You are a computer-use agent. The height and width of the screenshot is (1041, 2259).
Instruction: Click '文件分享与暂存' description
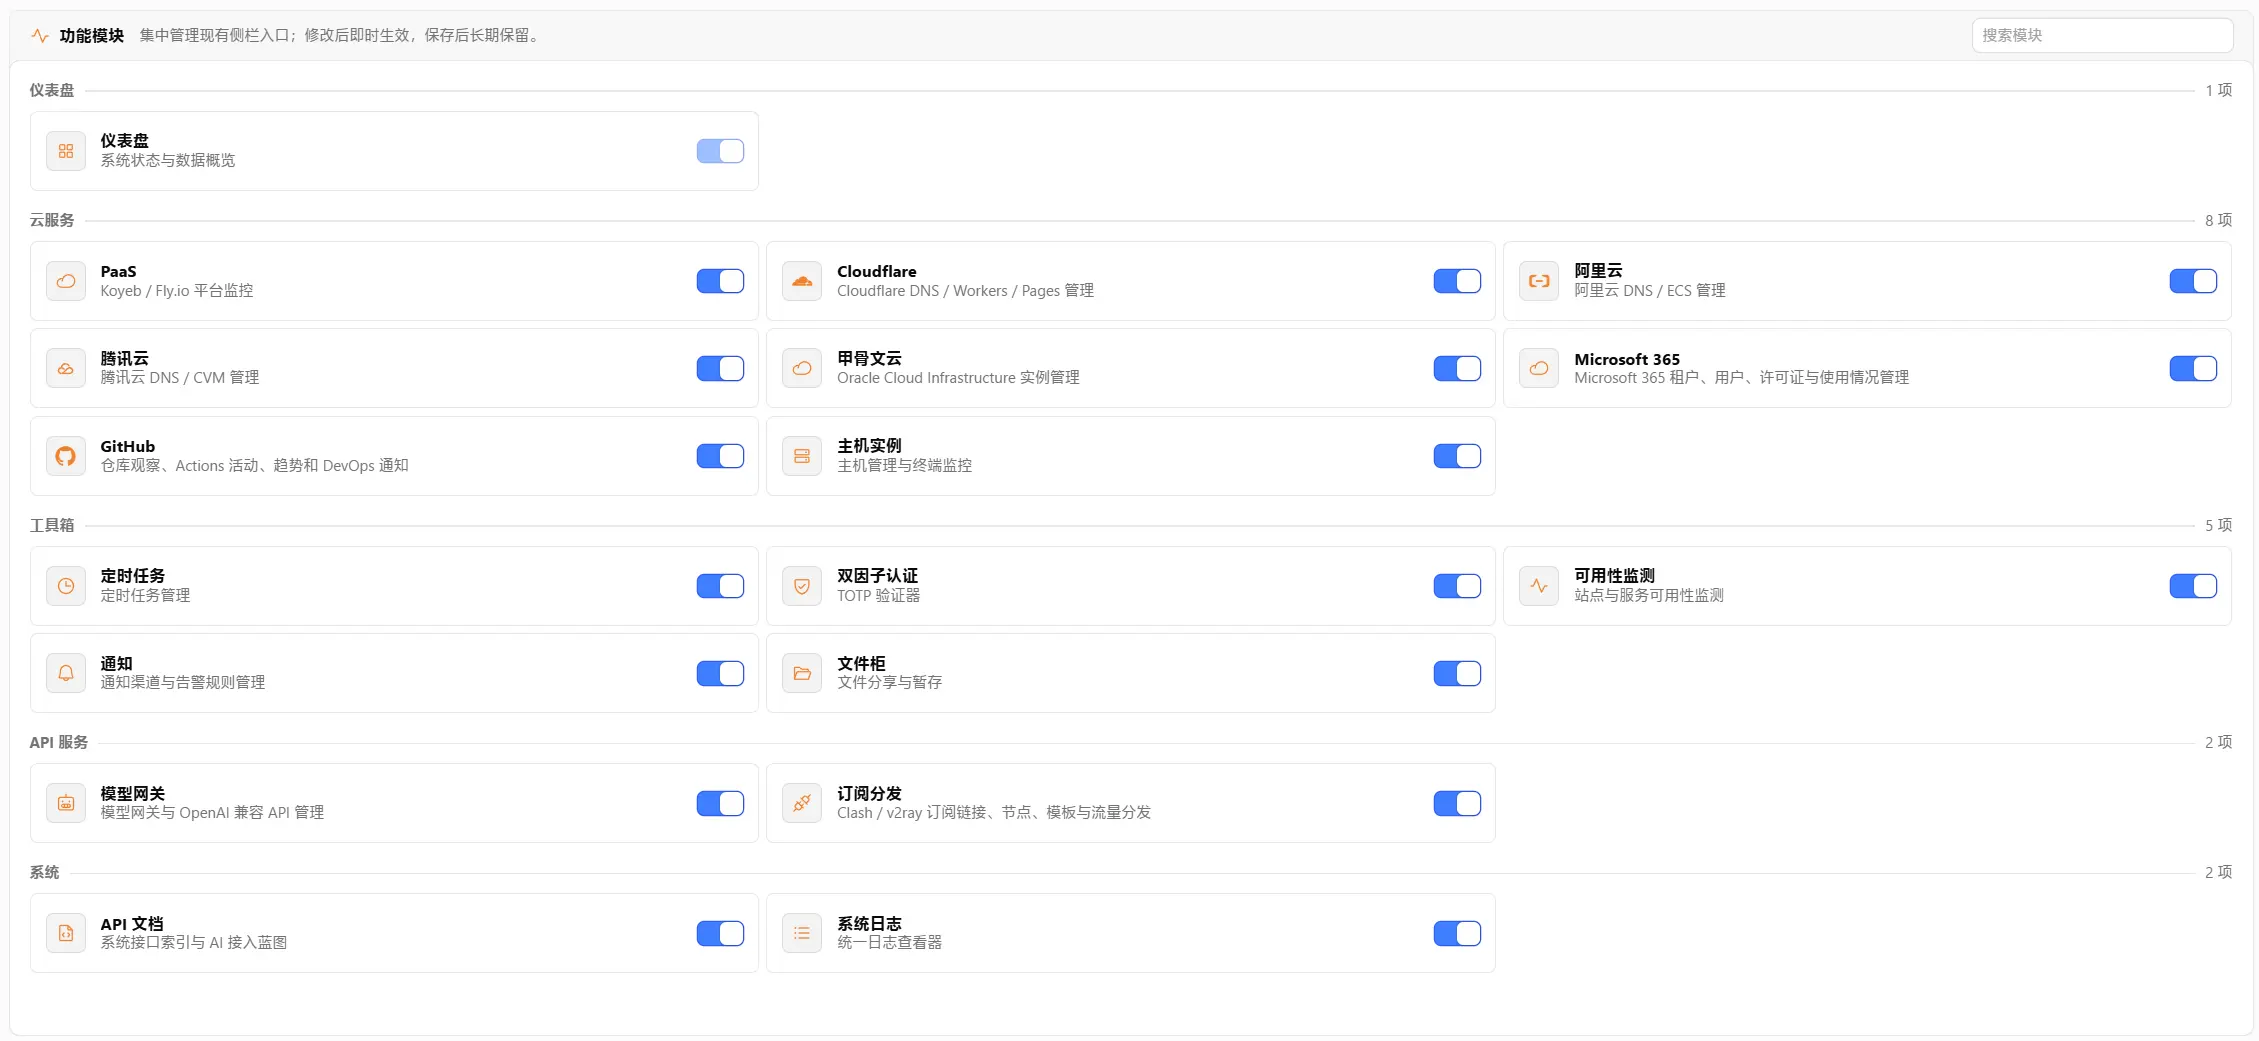(889, 683)
